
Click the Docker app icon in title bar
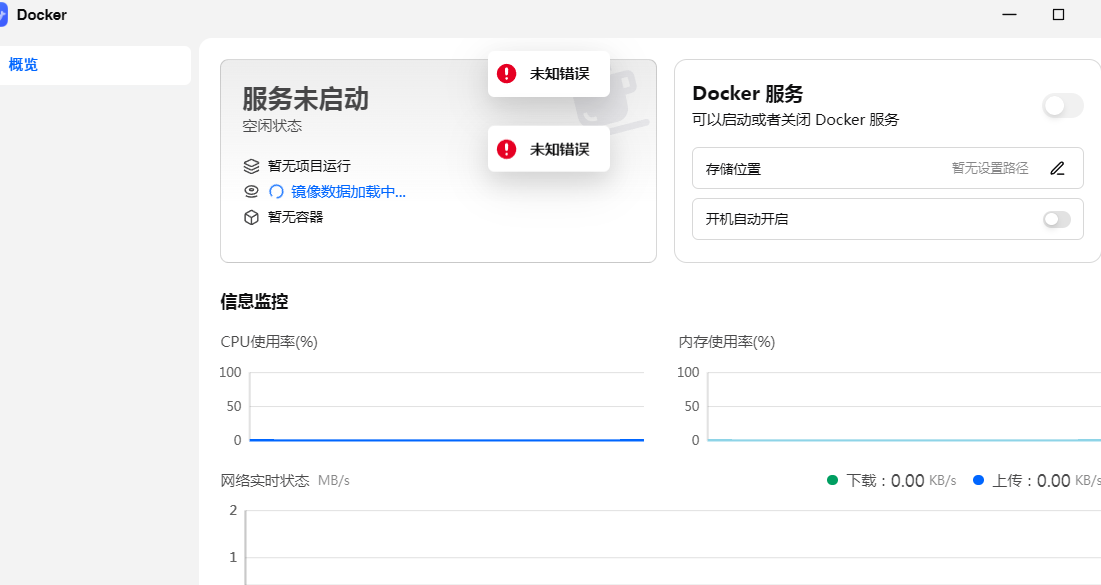[3, 15]
